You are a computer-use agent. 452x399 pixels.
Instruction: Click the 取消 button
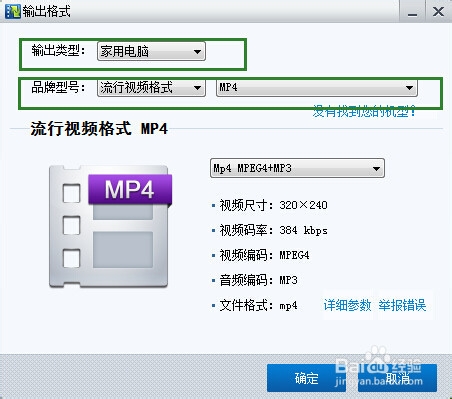pyautogui.click(x=397, y=378)
